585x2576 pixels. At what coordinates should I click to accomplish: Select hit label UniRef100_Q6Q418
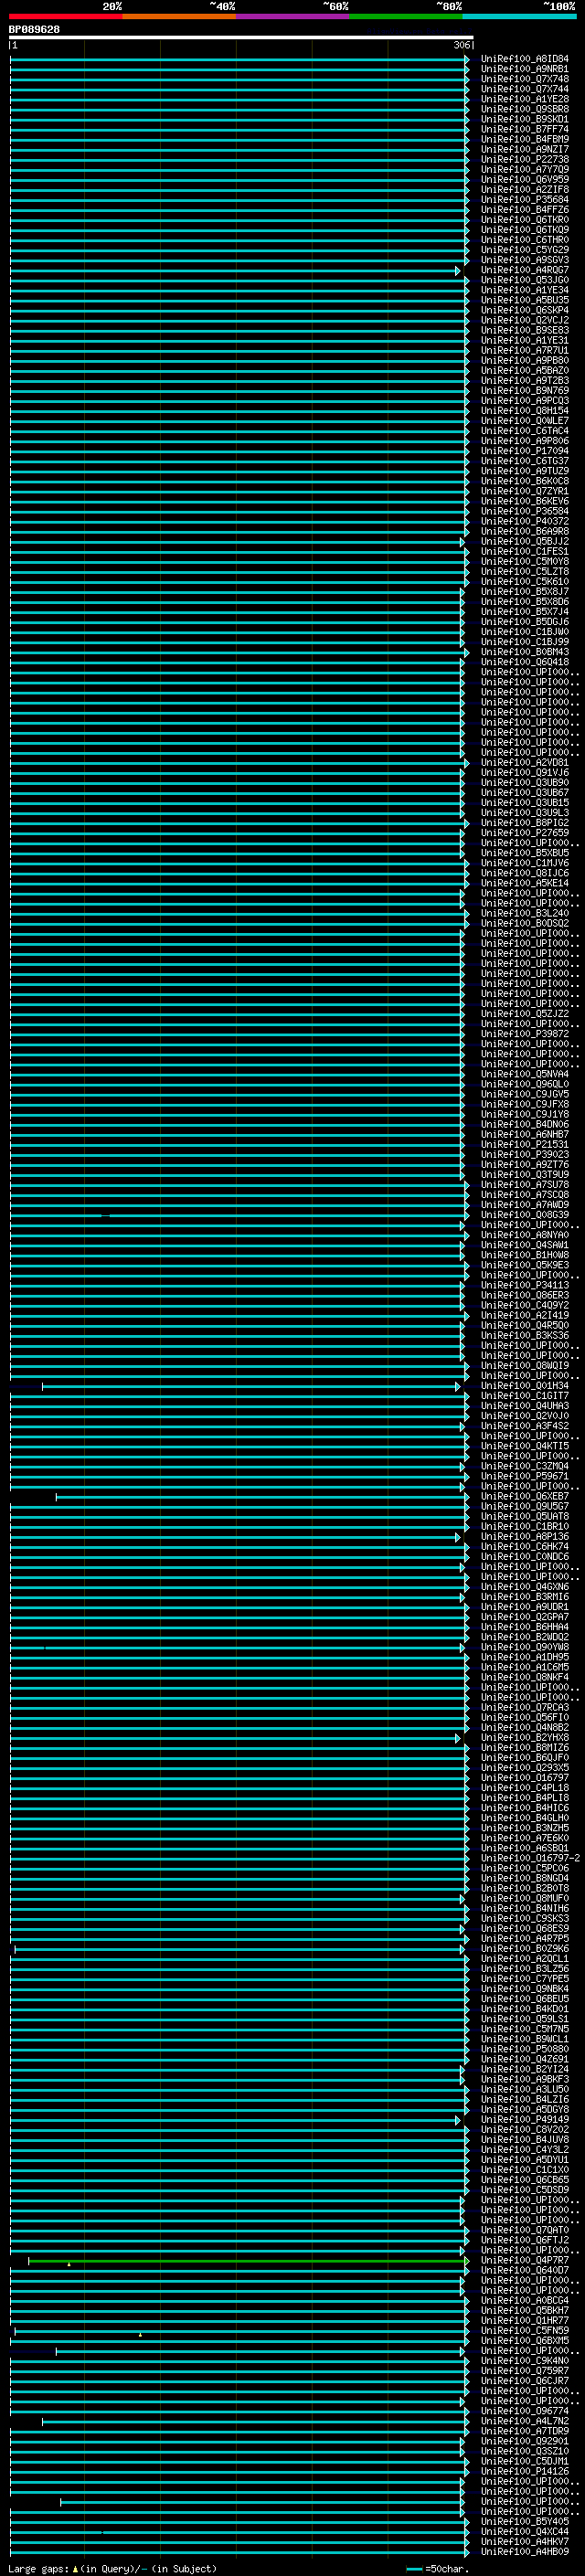pyautogui.click(x=524, y=662)
